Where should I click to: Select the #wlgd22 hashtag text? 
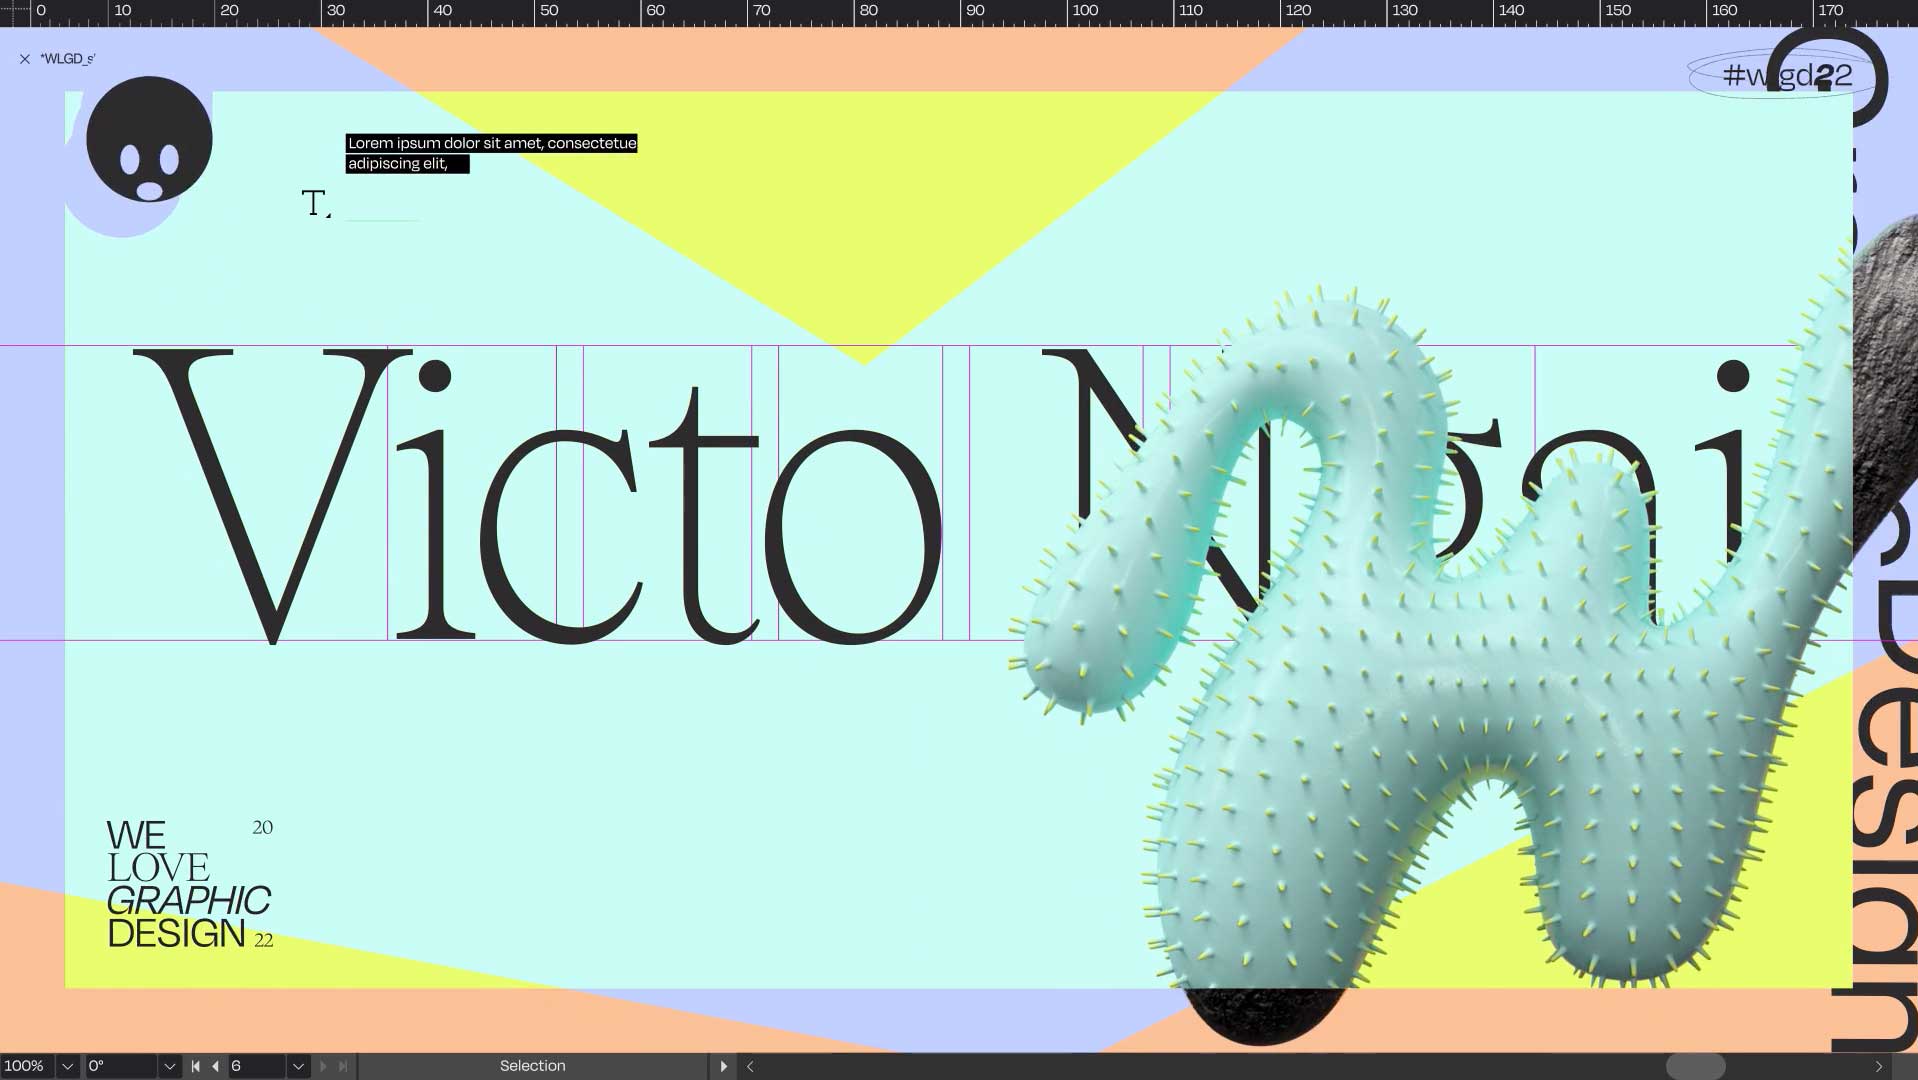(x=1787, y=75)
